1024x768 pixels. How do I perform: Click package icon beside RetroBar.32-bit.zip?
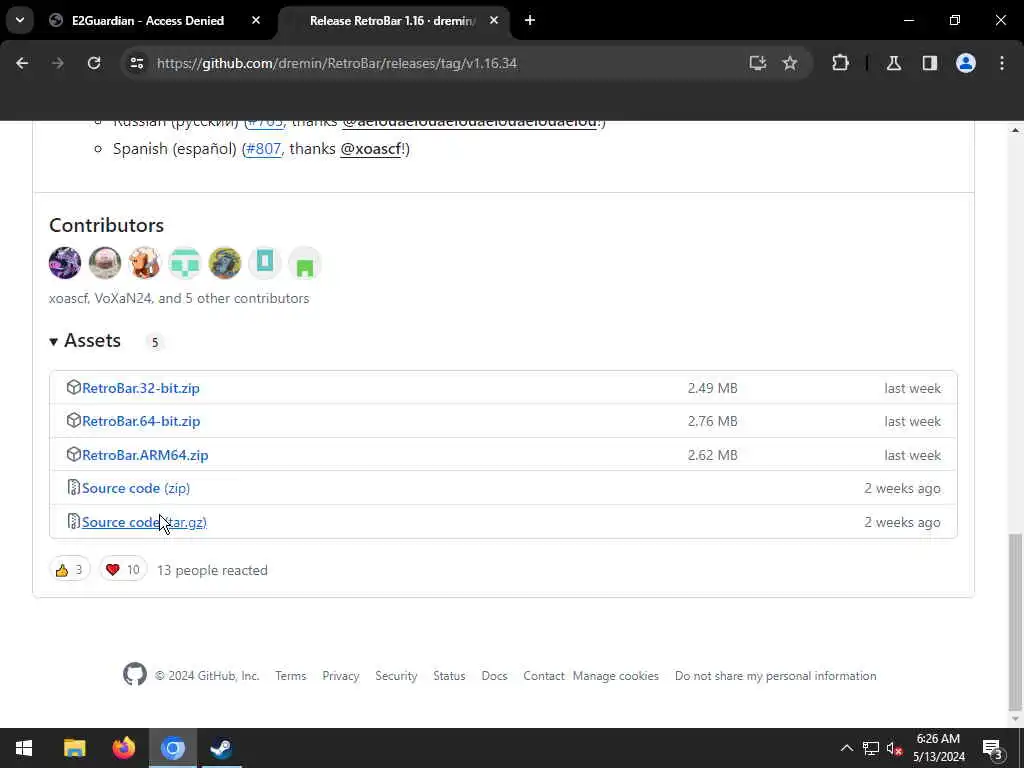coord(74,387)
